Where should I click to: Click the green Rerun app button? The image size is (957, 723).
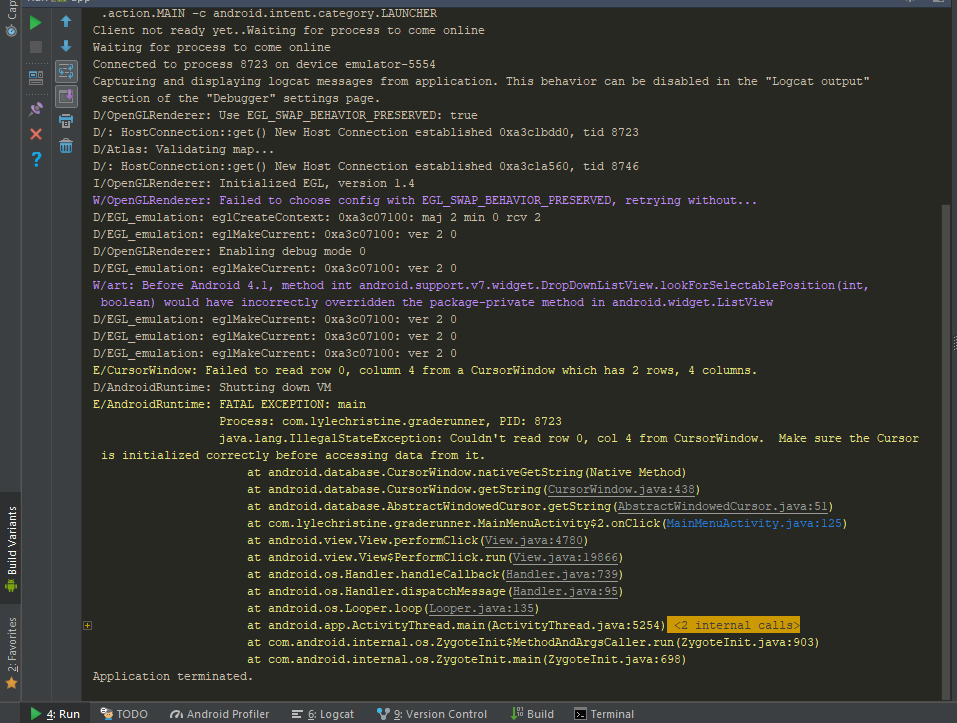tap(36, 22)
